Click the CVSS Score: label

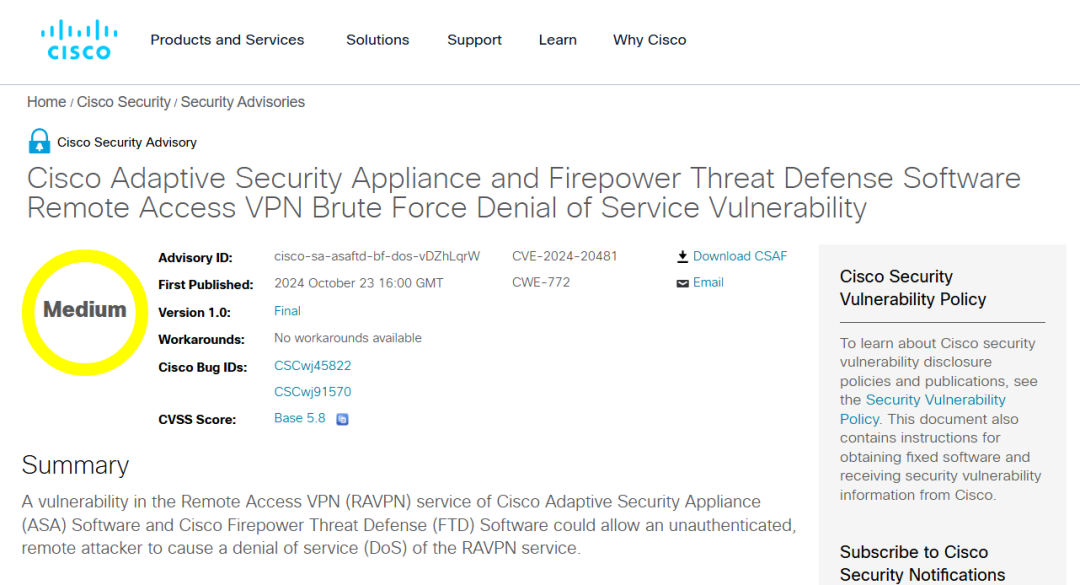click(x=197, y=420)
